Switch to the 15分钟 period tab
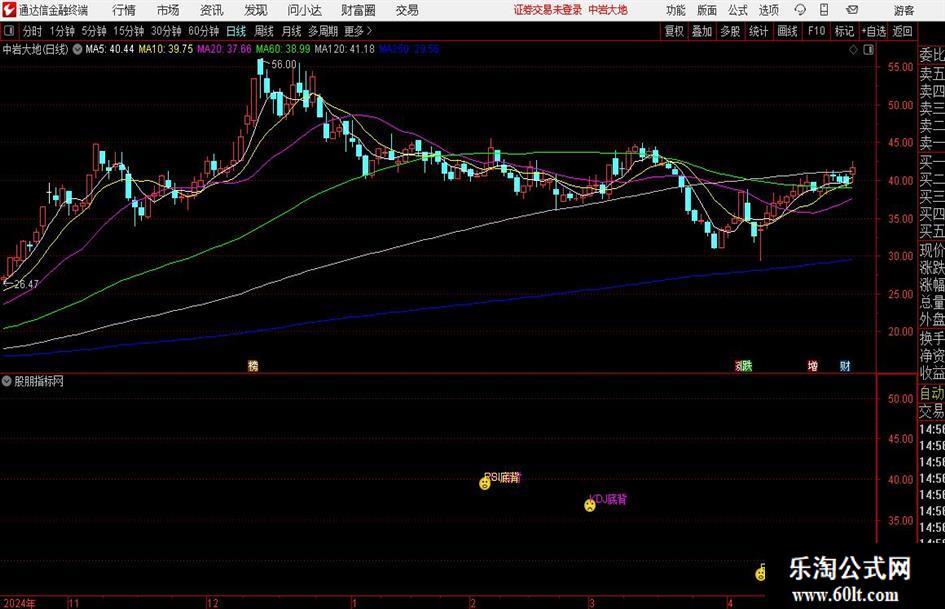 pyautogui.click(x=128, y=31)
